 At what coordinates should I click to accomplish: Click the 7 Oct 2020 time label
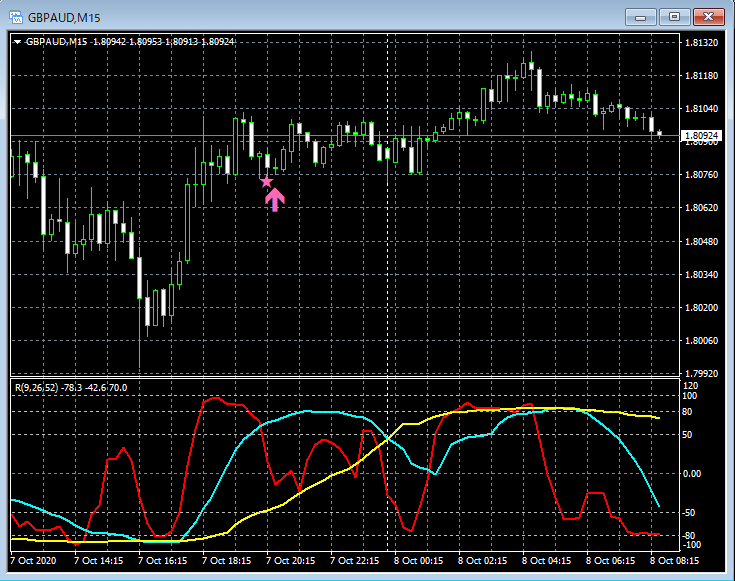point(33,560)
